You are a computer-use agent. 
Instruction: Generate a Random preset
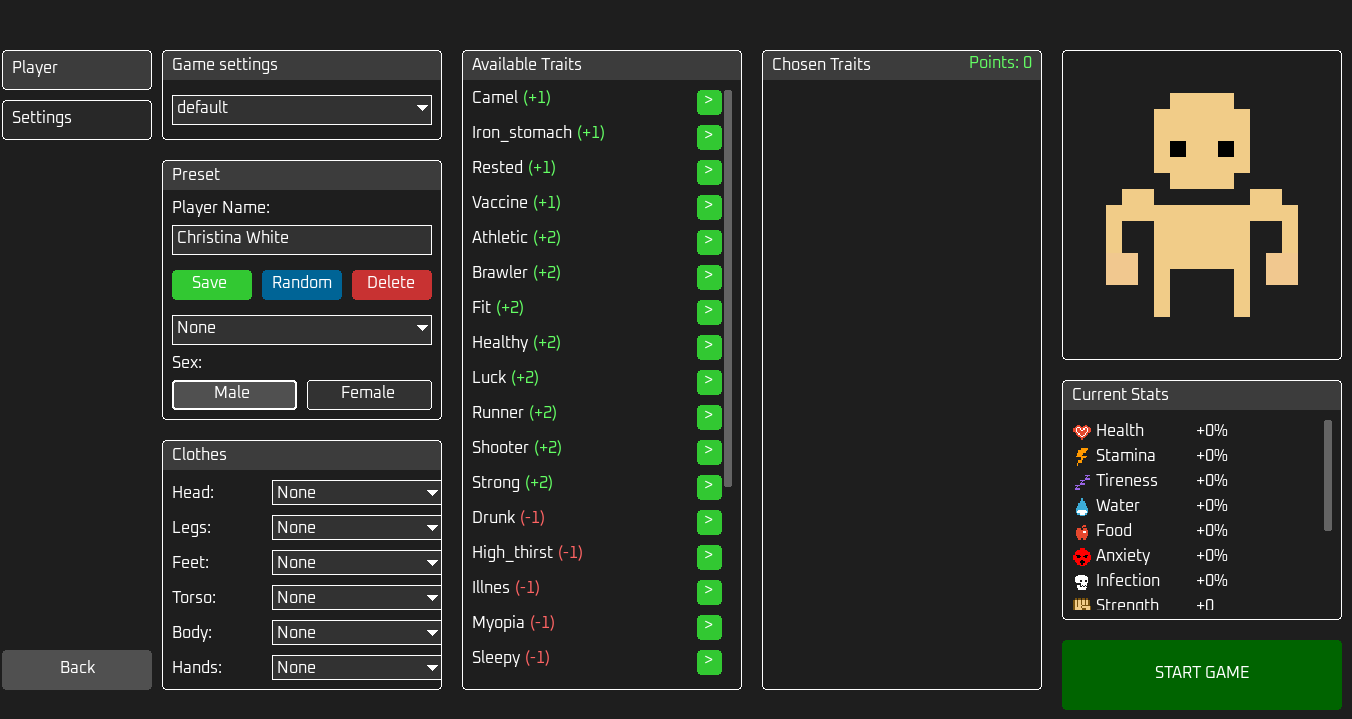click(302, 284)
